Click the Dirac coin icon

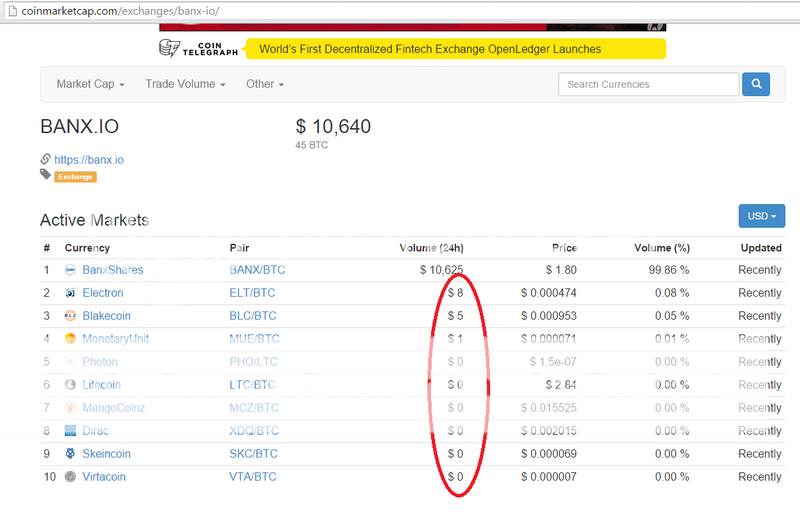pos(70,430)
